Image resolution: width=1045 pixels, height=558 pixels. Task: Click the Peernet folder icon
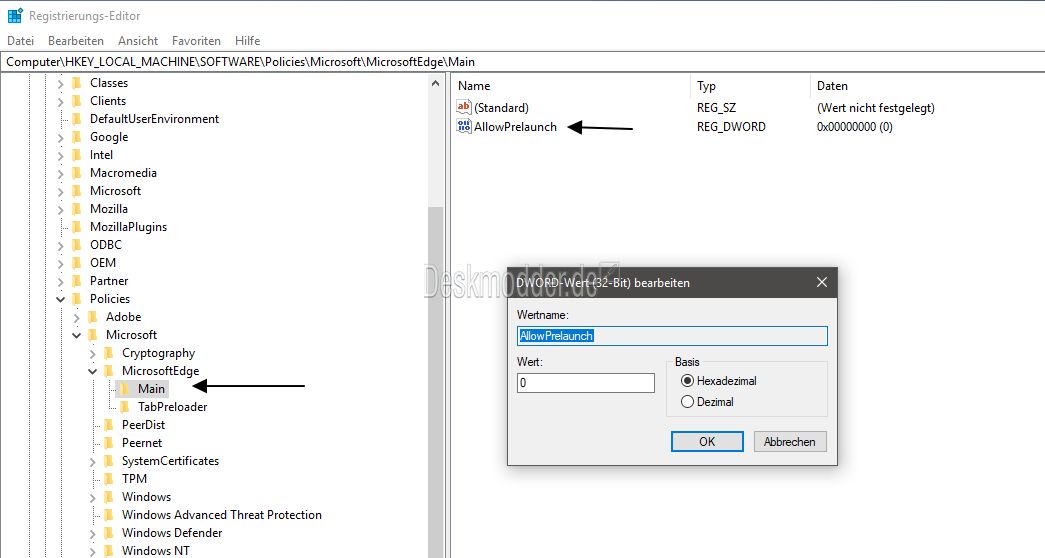click(x=109, y=443)
